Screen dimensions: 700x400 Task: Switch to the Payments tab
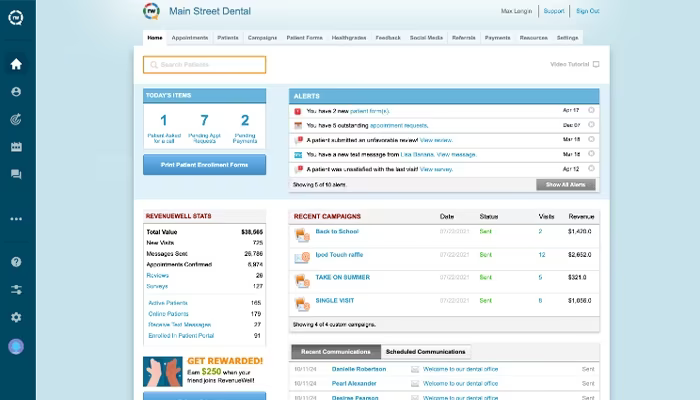(497, 38)
